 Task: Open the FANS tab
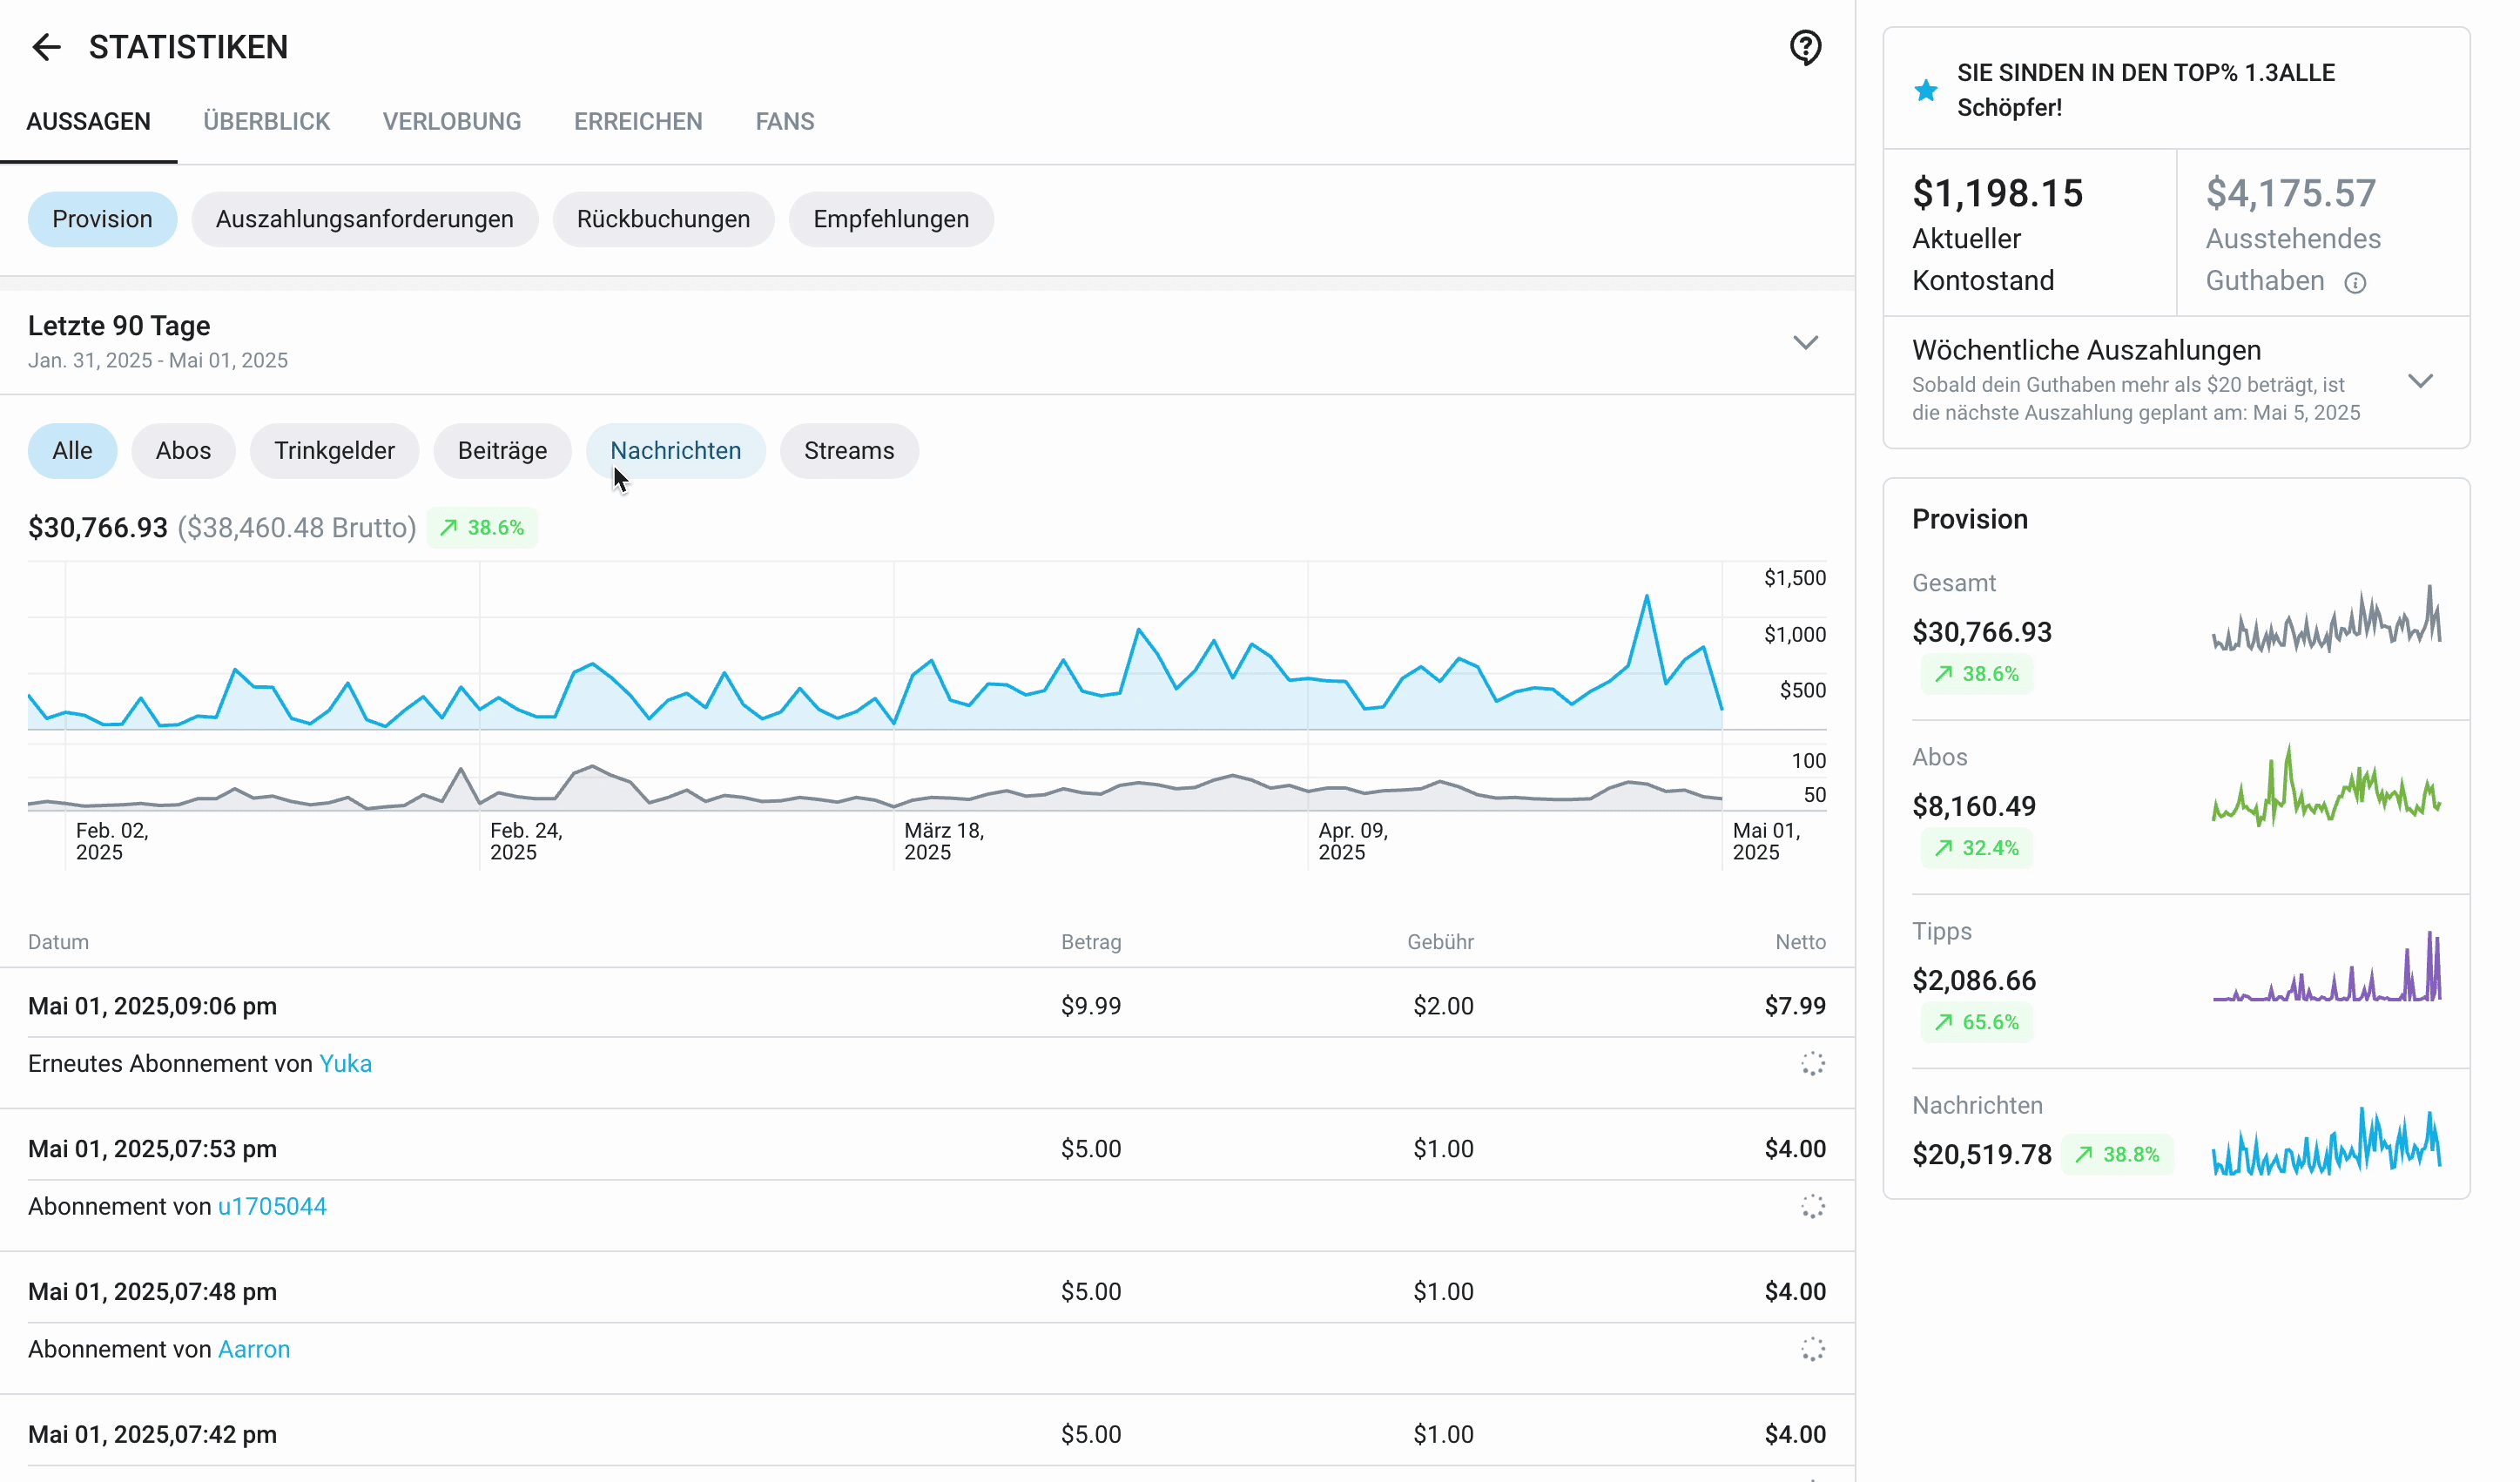pyautogui.click(x=784, y=122)
